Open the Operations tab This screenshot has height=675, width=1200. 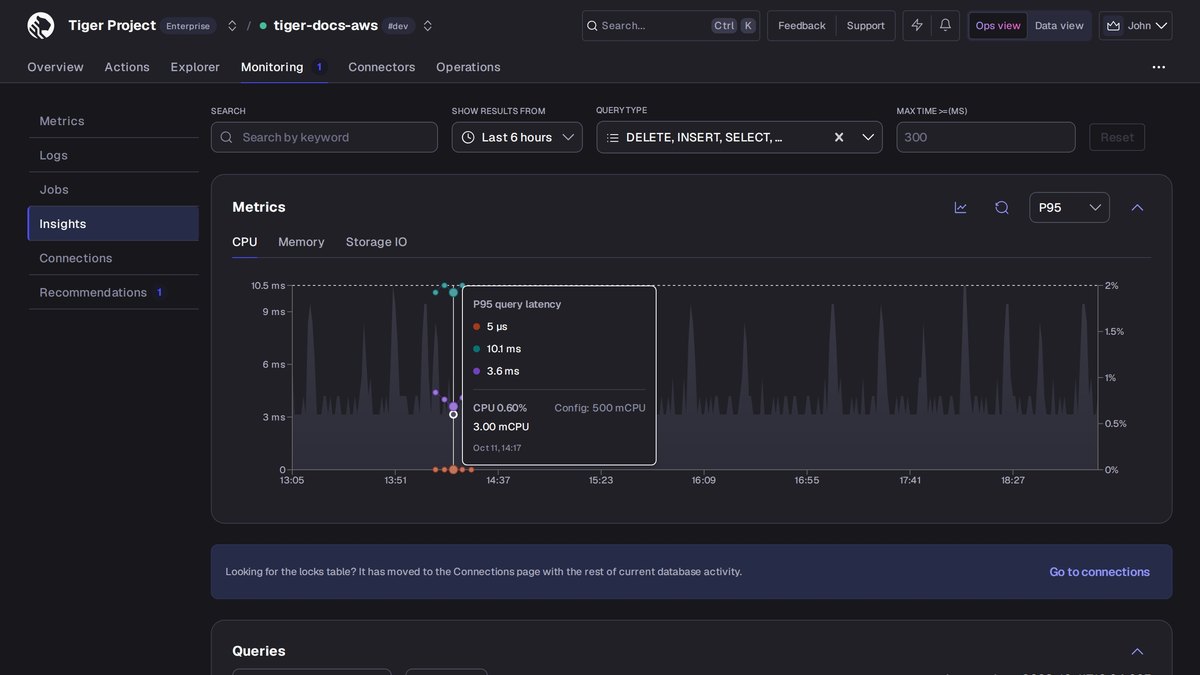point(468,67)
